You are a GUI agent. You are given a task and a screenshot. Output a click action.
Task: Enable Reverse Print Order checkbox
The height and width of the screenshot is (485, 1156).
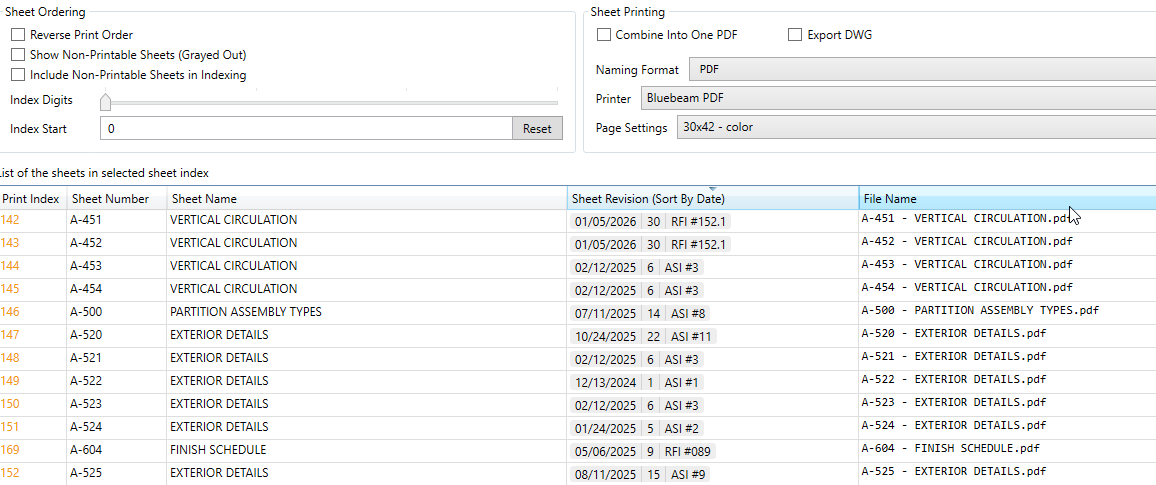point(18,35)
